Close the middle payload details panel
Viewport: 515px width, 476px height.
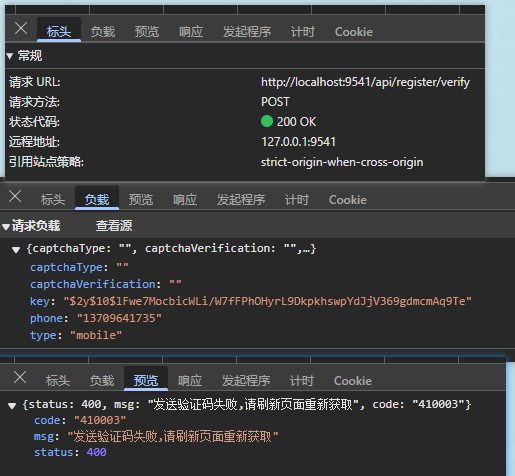15,196
